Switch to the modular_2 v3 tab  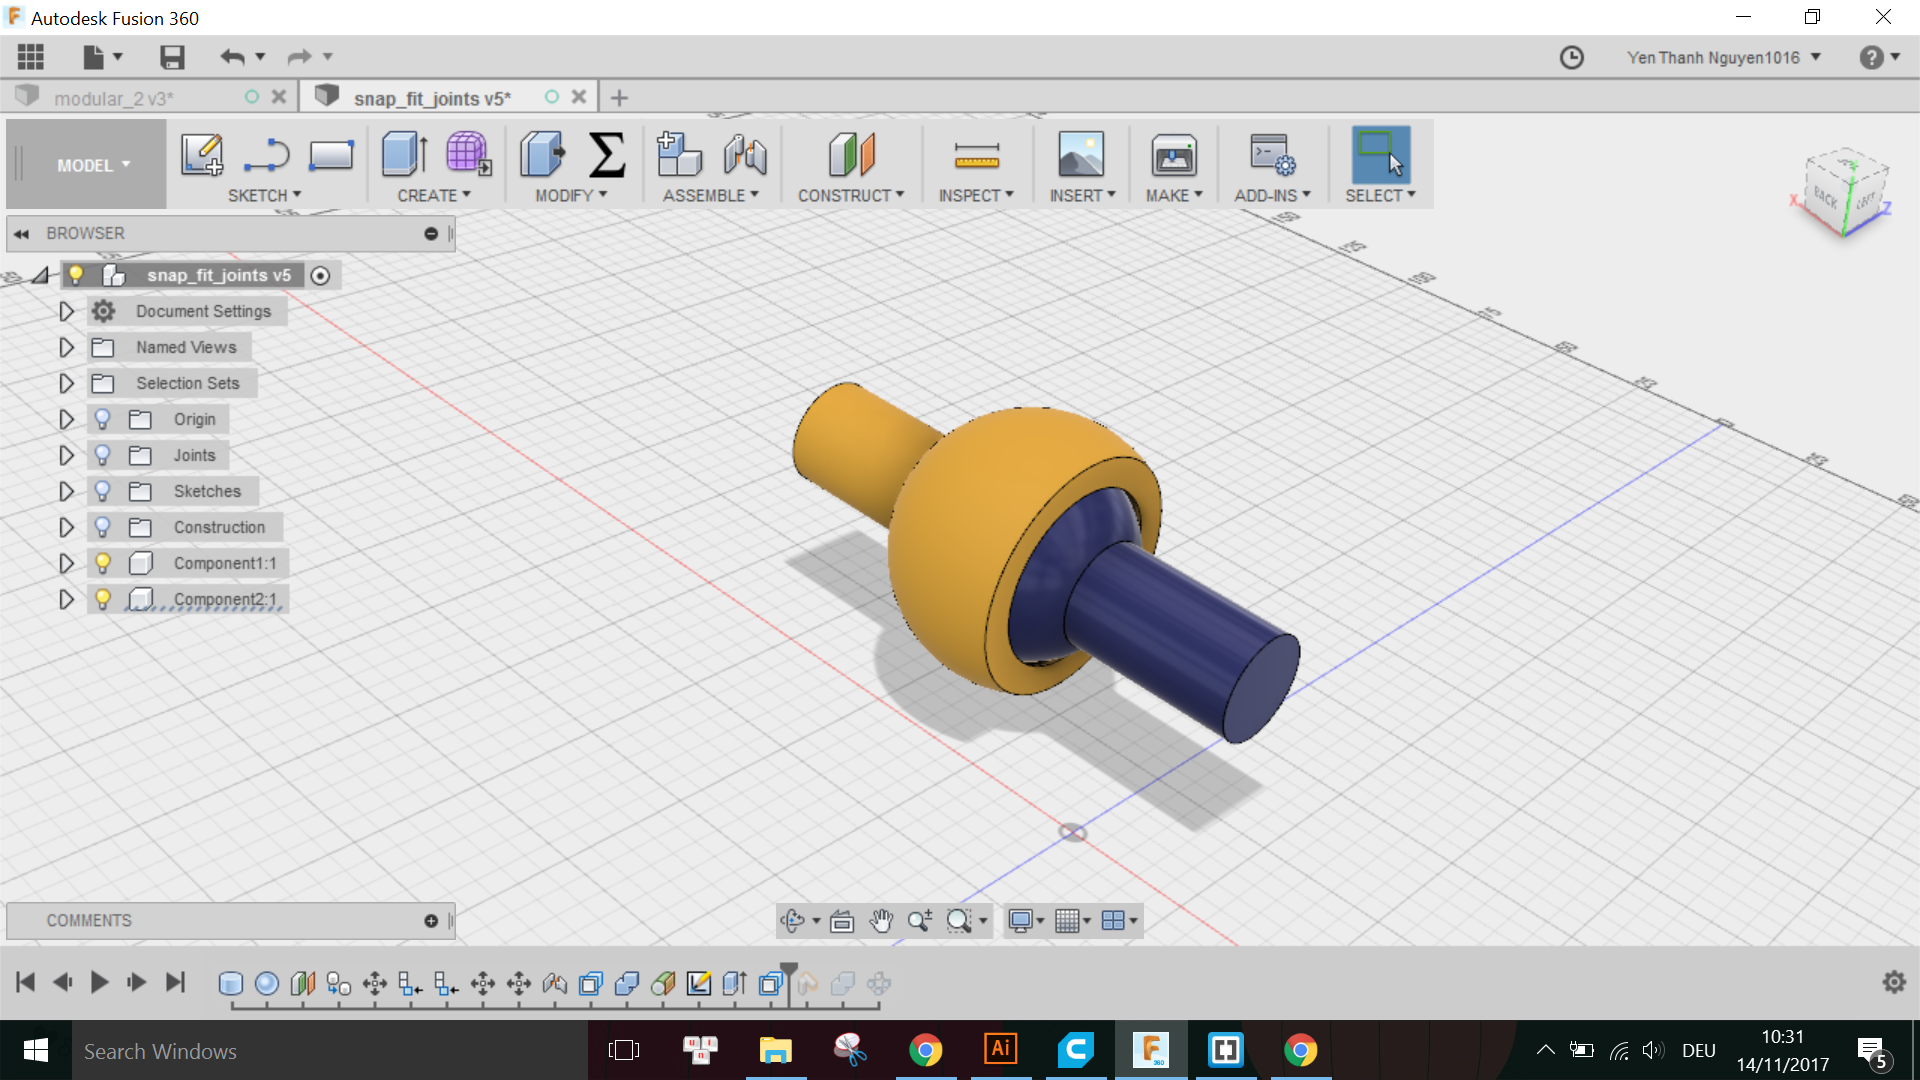coord(113,98)
